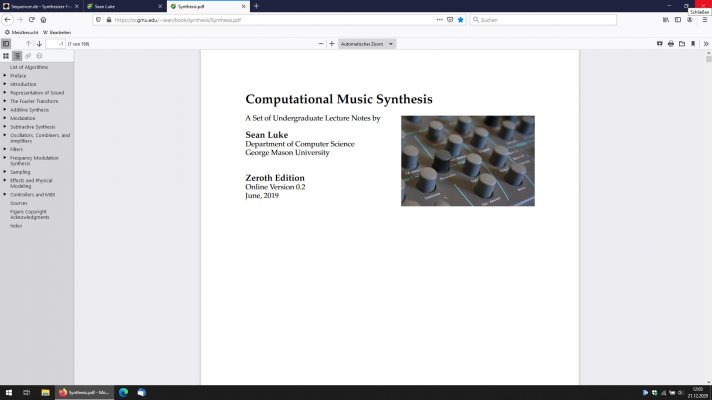This screenshot has width=712, height=400.
Task: Open a new browser tab
Action: [256, 6]
